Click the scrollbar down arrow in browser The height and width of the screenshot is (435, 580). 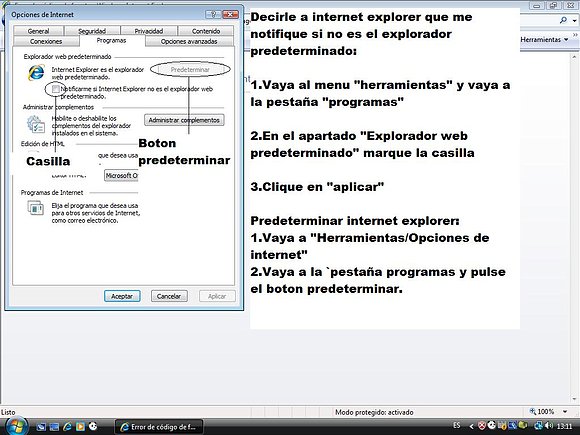tap(574, 399)
